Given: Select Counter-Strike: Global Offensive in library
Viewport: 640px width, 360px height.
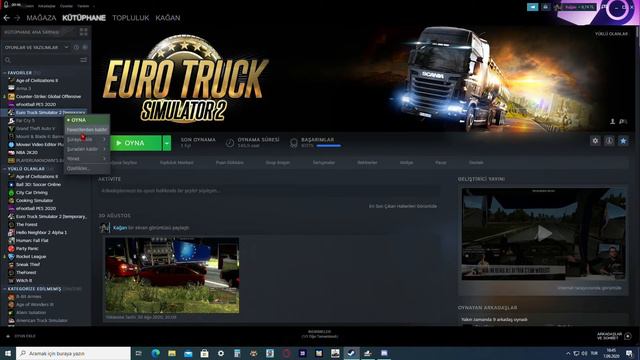Looking at the screenshot, I should pos(48,96).
